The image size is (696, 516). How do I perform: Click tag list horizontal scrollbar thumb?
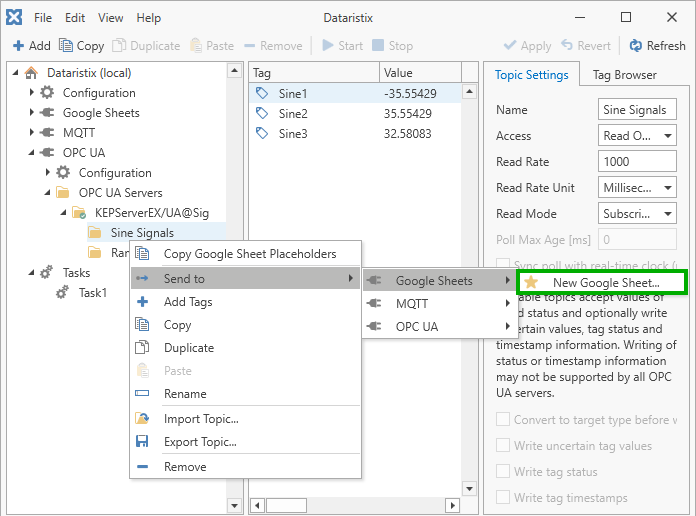click(x=286, y=505)
